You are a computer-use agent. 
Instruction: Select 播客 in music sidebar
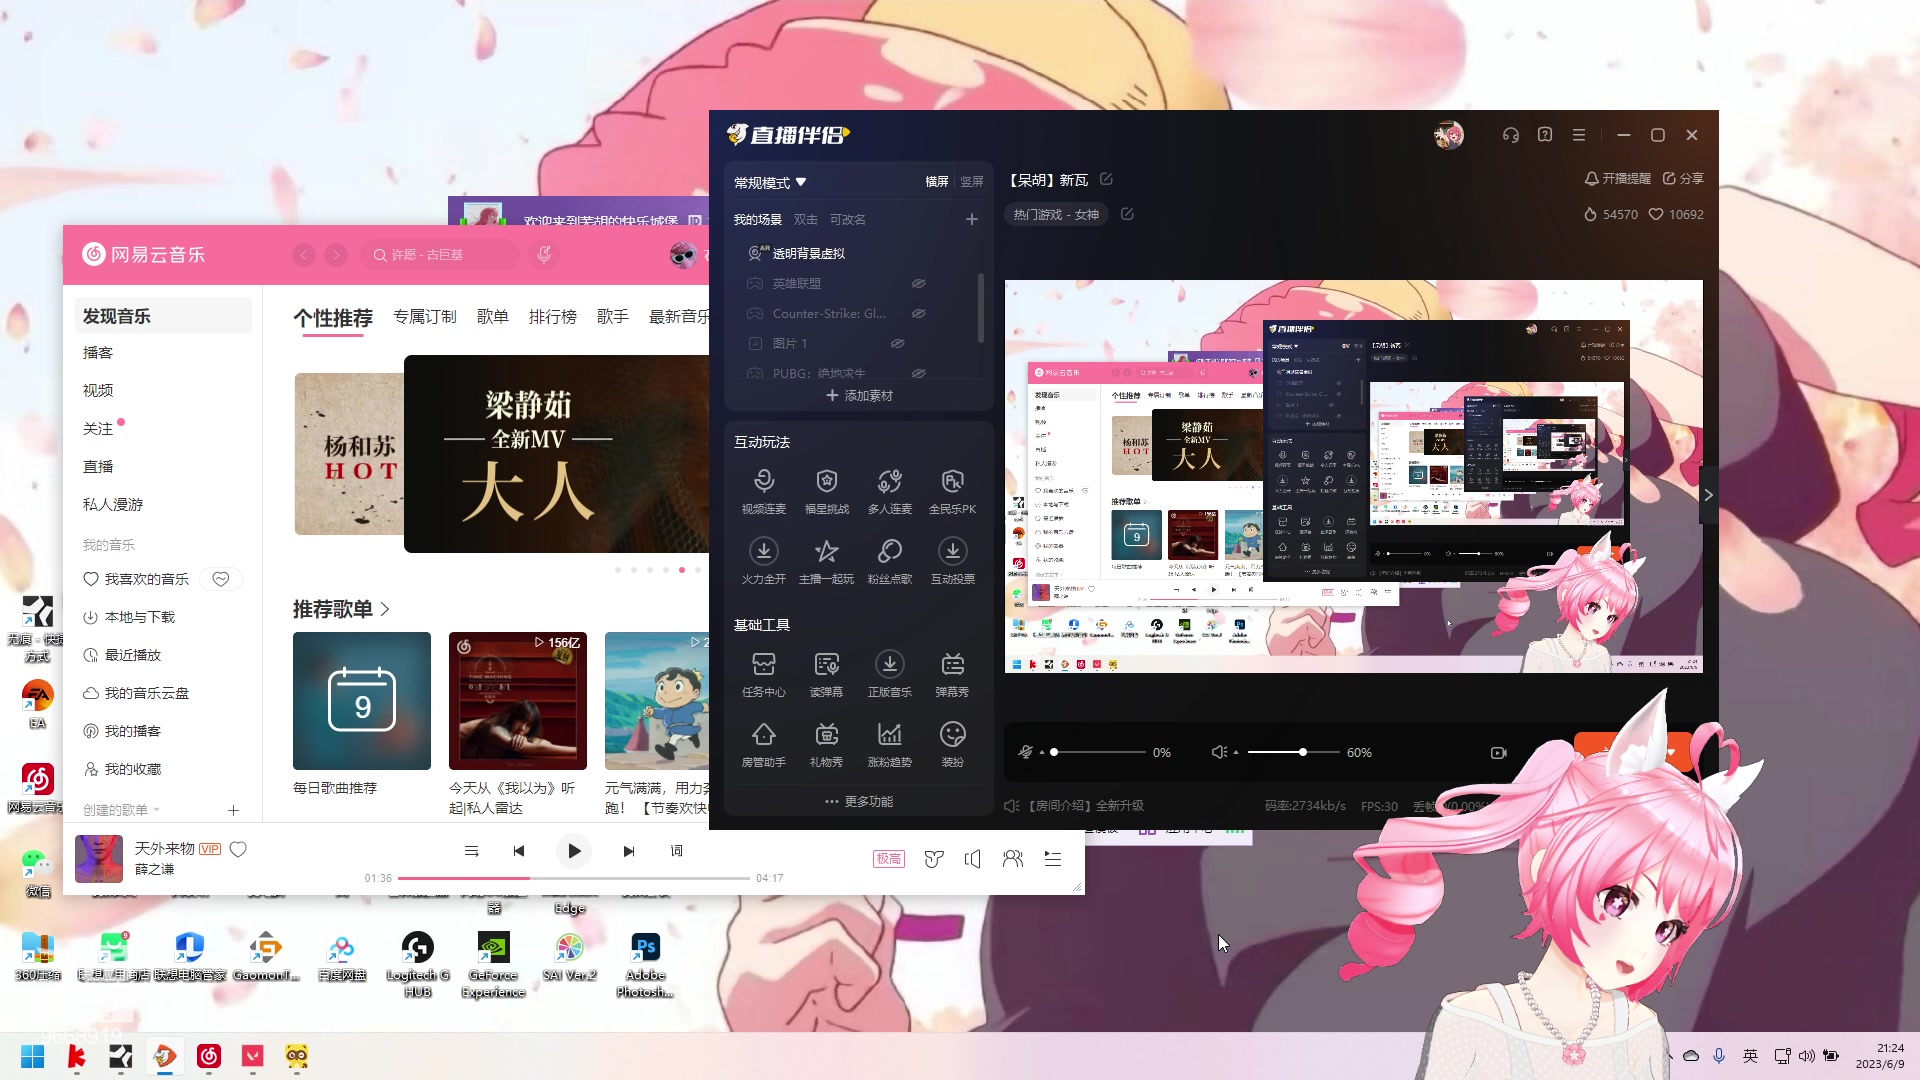(x=98, y=353)
